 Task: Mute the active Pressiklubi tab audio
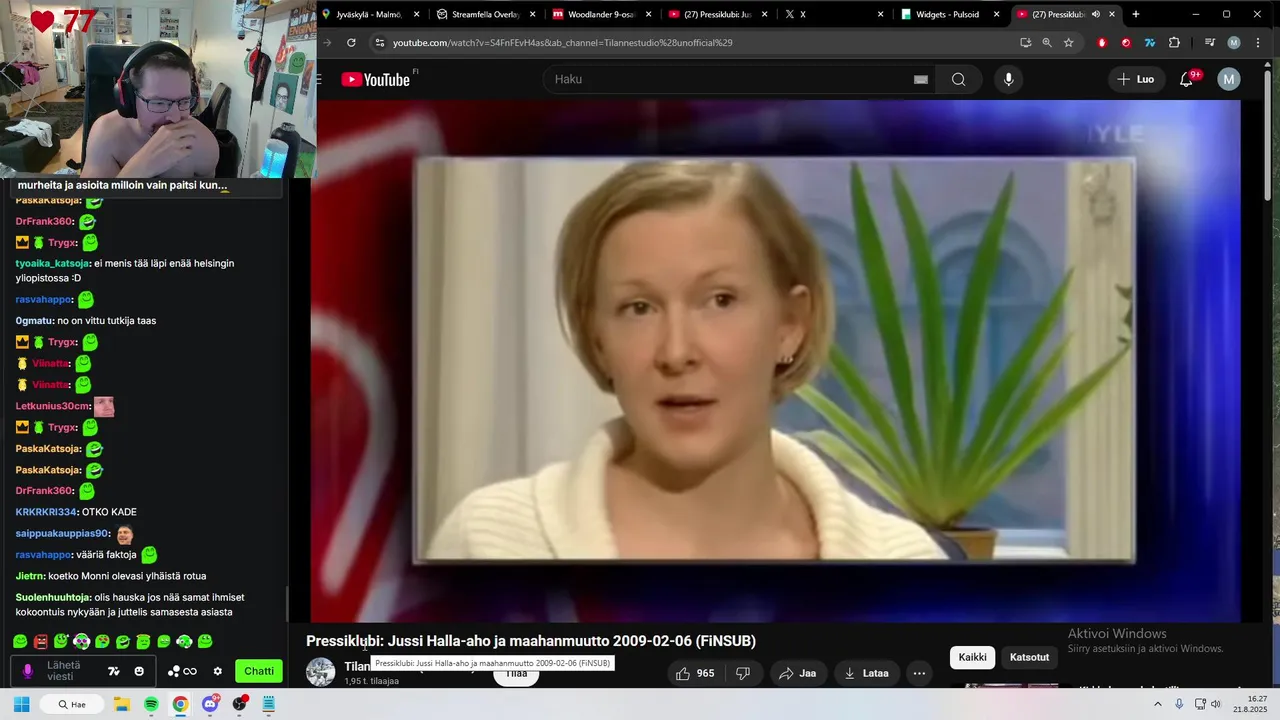pyautogui.click(x=1096, y=14)
